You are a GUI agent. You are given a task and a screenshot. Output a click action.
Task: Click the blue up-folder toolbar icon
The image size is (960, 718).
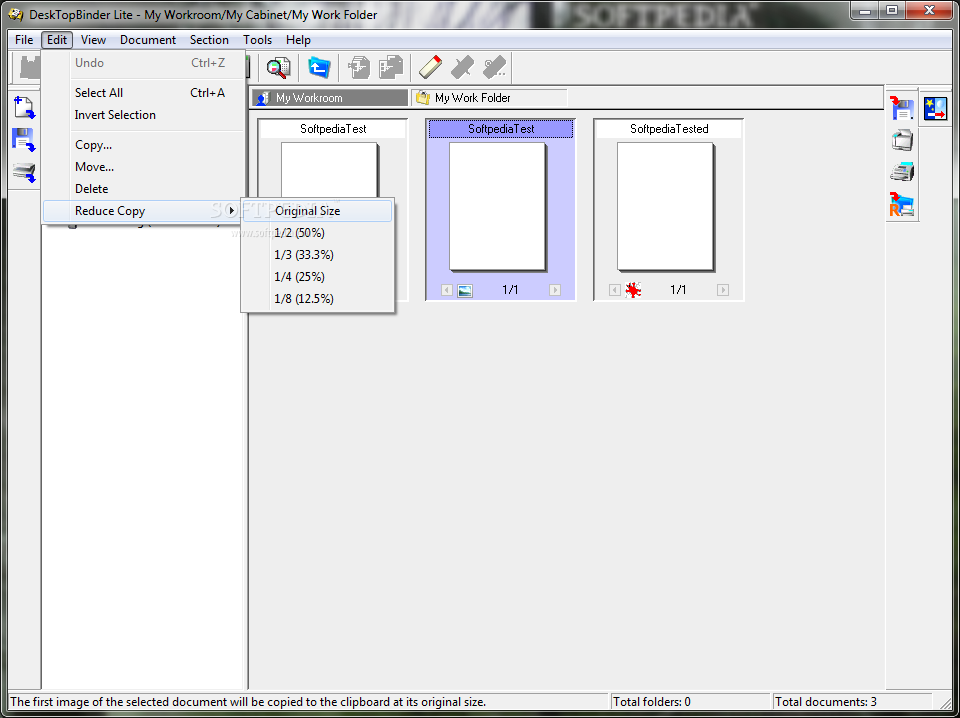319,67
